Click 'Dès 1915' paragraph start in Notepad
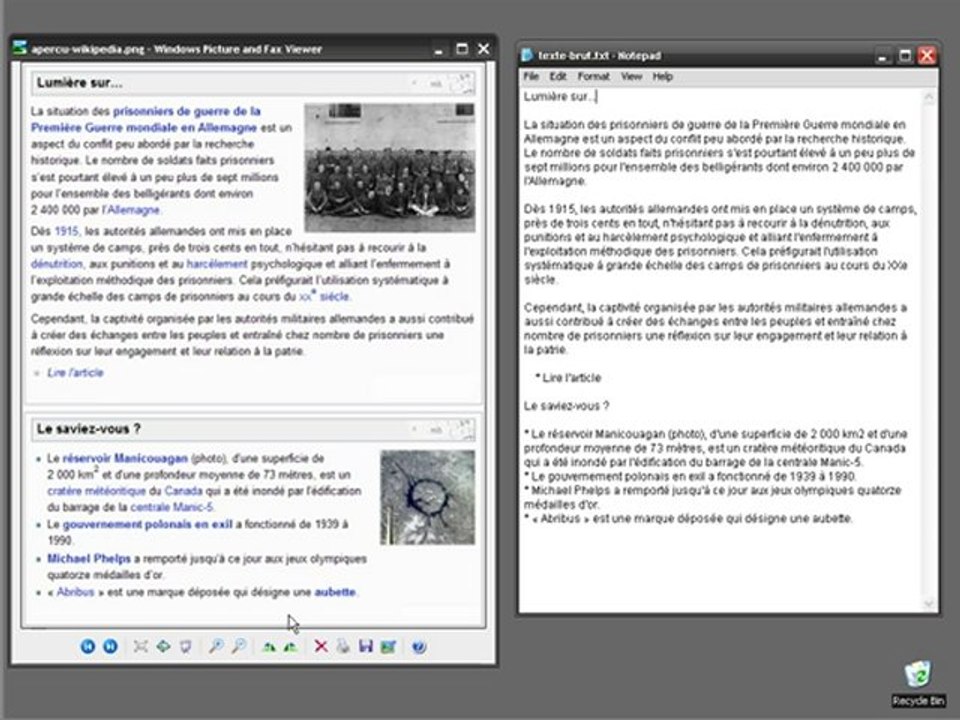 [x=549, y=209]
